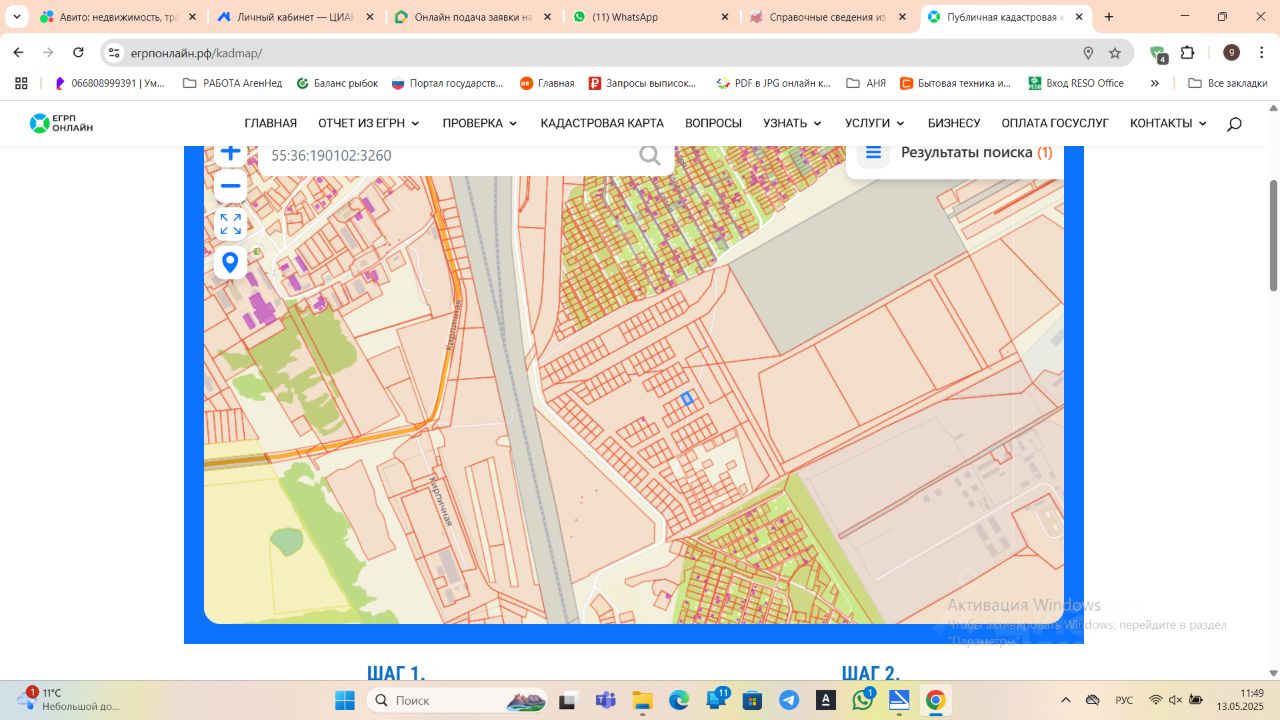Open site search in the header
This screenshot has height=720, width=1280.
(1234, 124)
